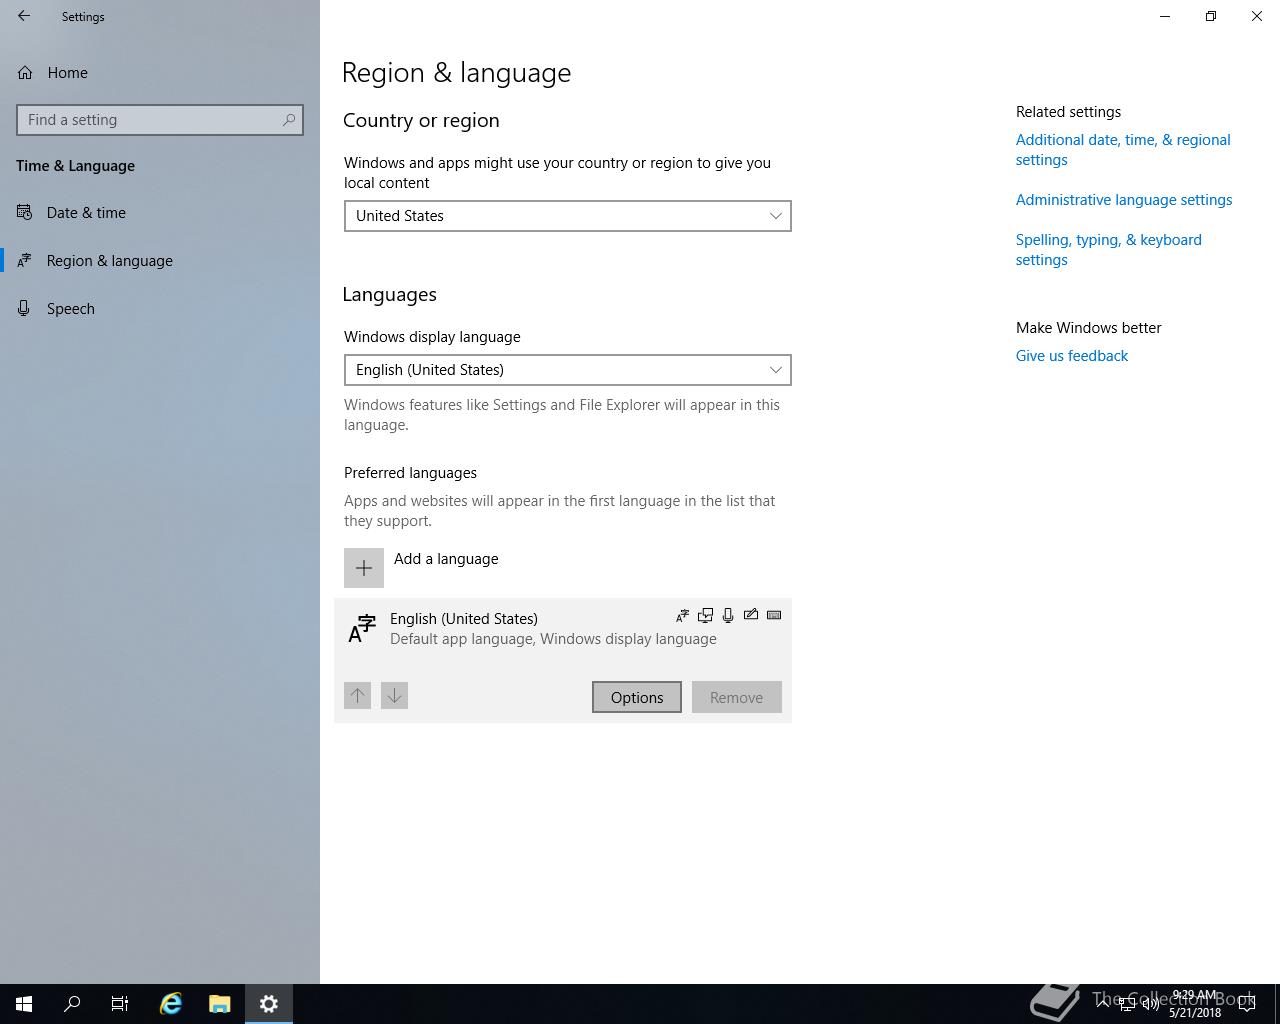Click the Remove language button

coord(736,697)
